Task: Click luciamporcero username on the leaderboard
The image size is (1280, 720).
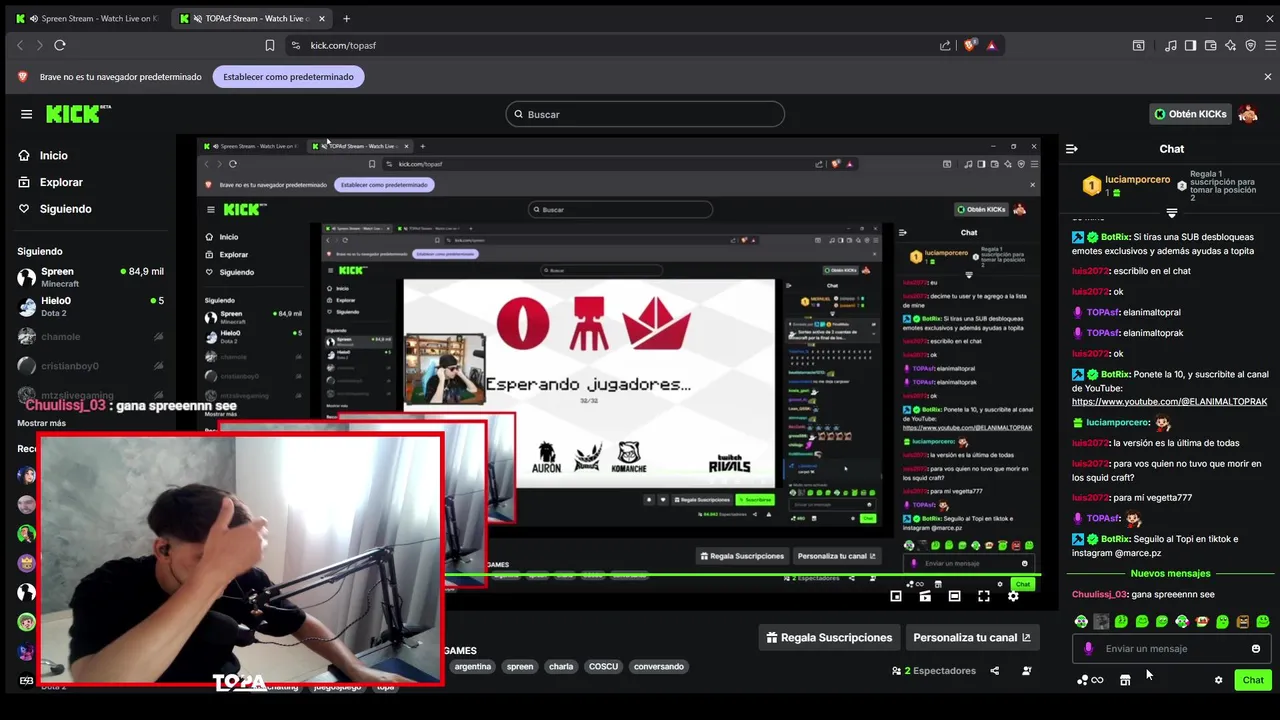Action: (1138, 180)
